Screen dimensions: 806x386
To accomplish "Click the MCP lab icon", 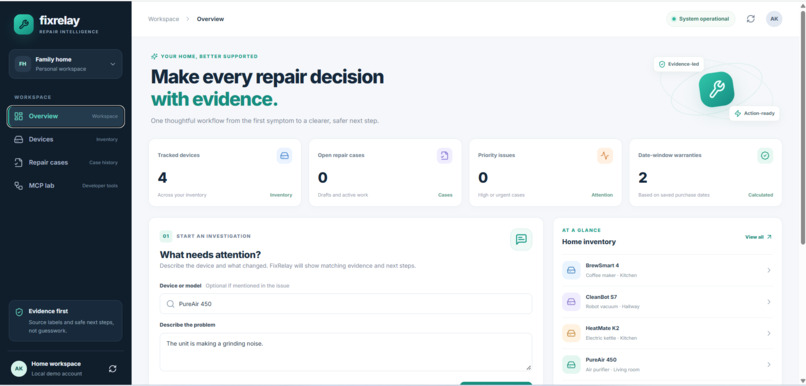I will coord(19,186).
